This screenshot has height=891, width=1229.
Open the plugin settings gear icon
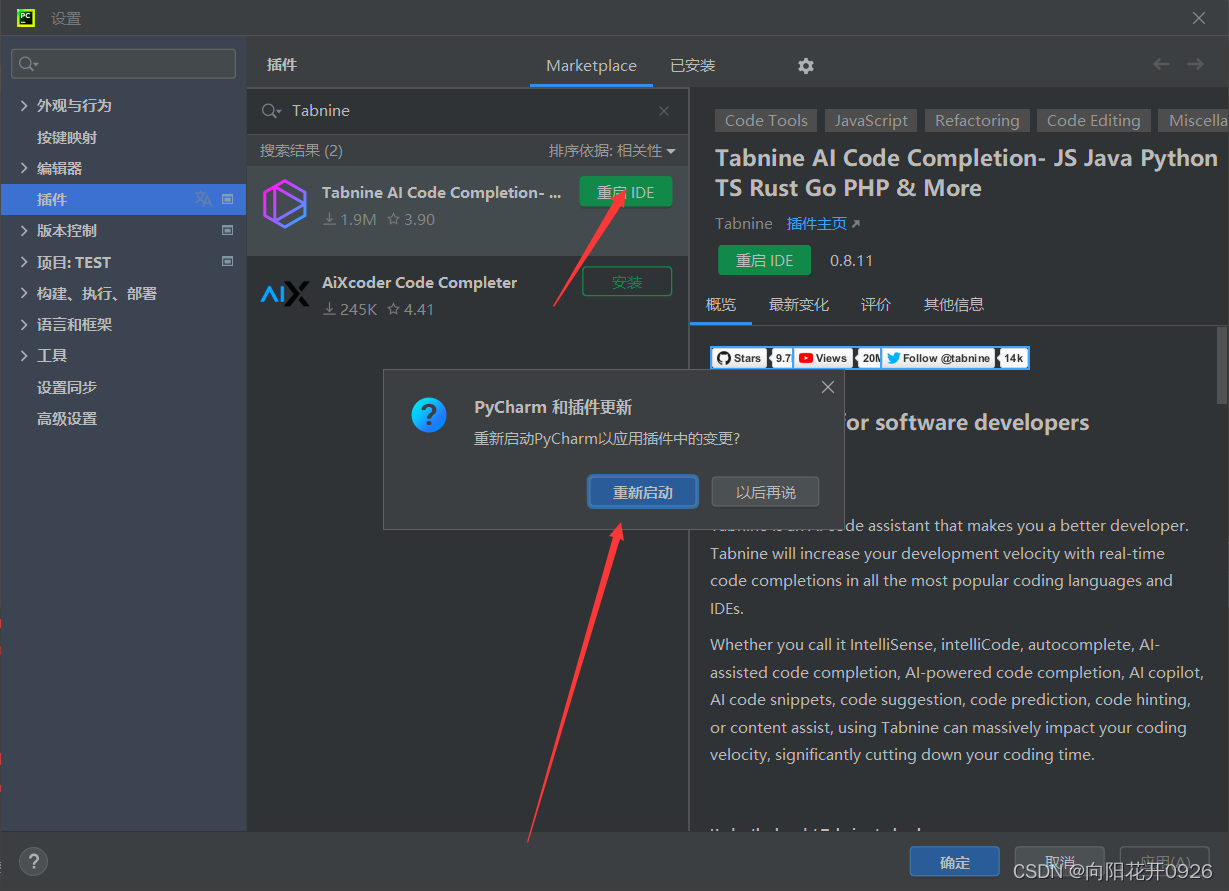tap(806, 66)
